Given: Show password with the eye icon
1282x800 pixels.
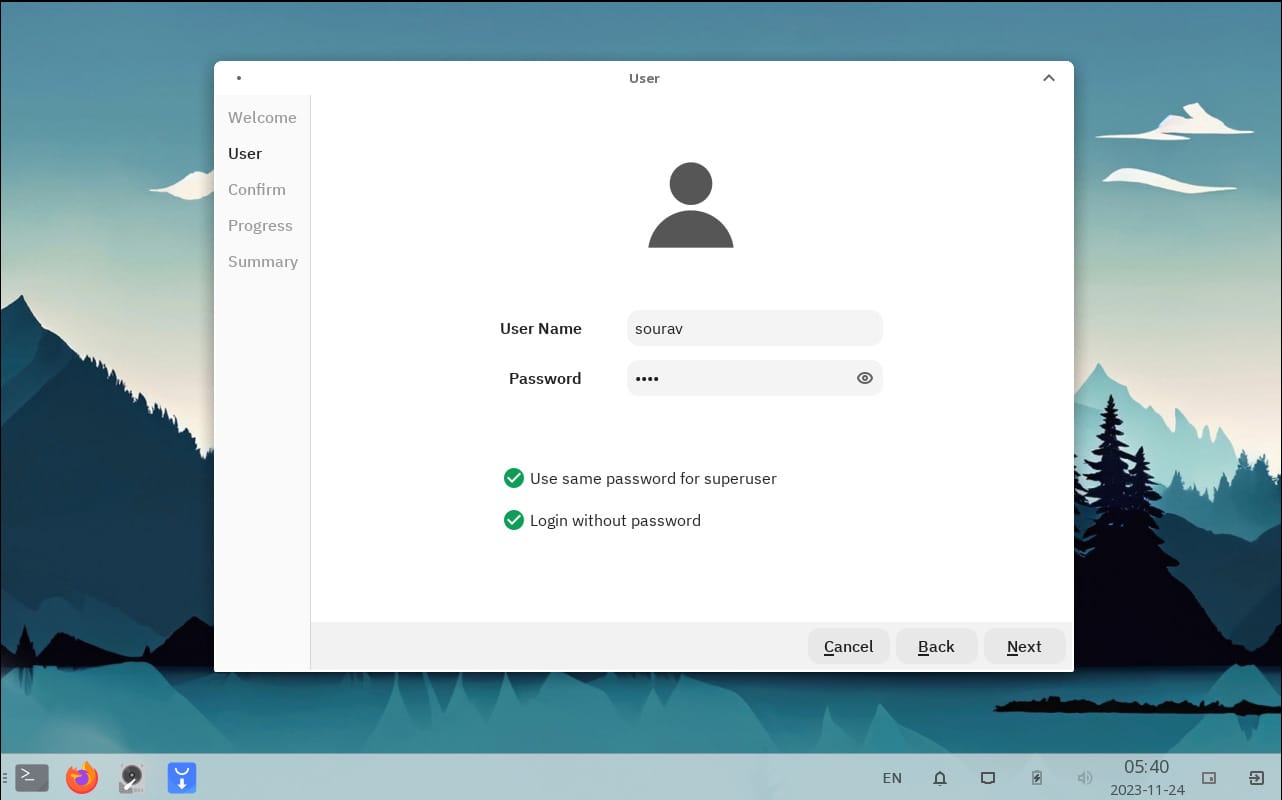Looking at the screenshot, I should pos(865,378).
